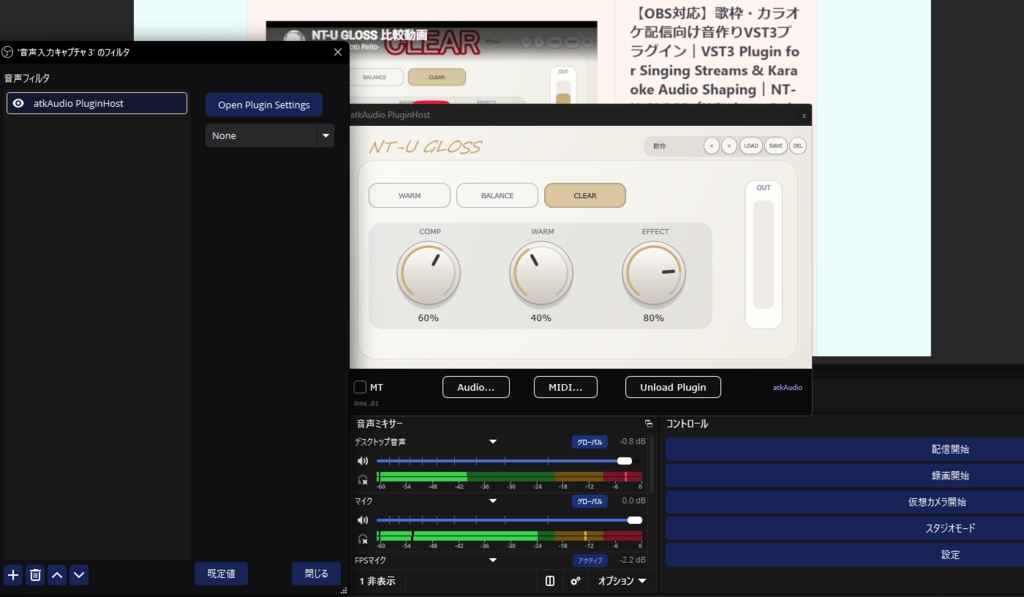Close the atkAudio PluginHost window
The image size is (1024, 597).
tap(804, 116)
